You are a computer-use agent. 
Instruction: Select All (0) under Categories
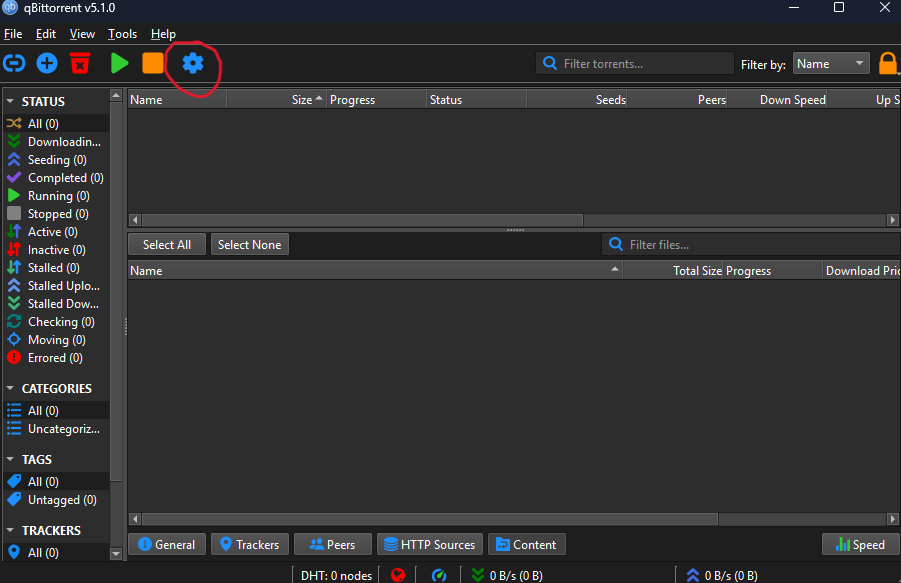click(x=56, y=411)
